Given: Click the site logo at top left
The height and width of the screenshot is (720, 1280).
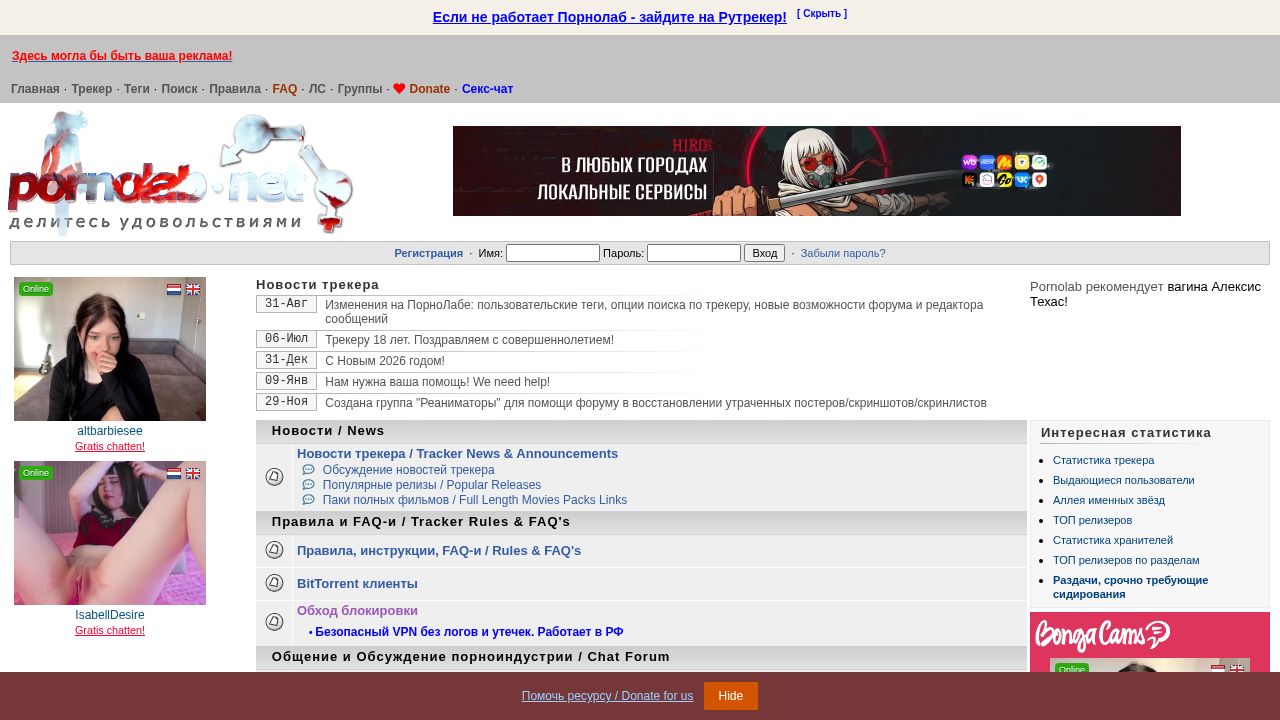Looking at the screenshot, I should click(x=181, y=173).
